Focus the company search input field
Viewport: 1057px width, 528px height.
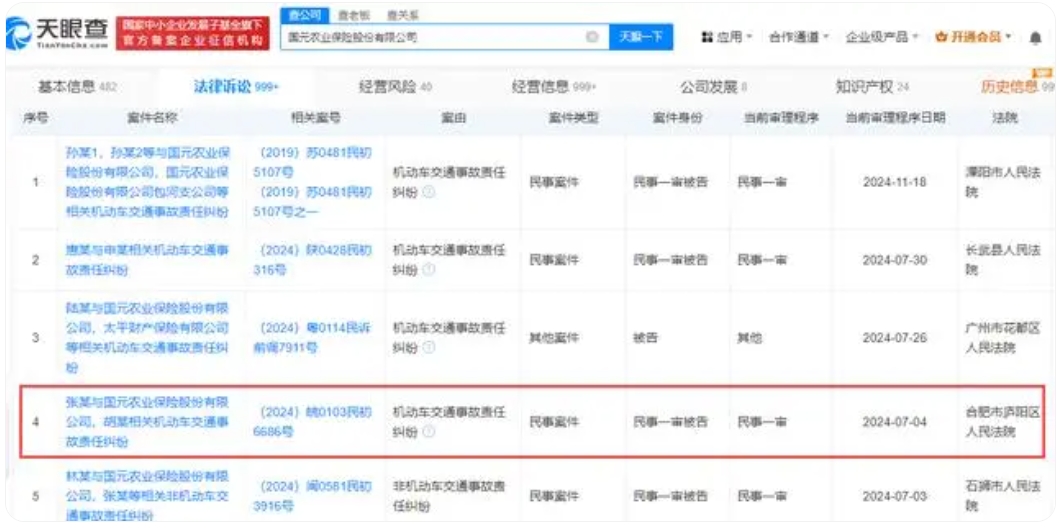tap(445, 37)
